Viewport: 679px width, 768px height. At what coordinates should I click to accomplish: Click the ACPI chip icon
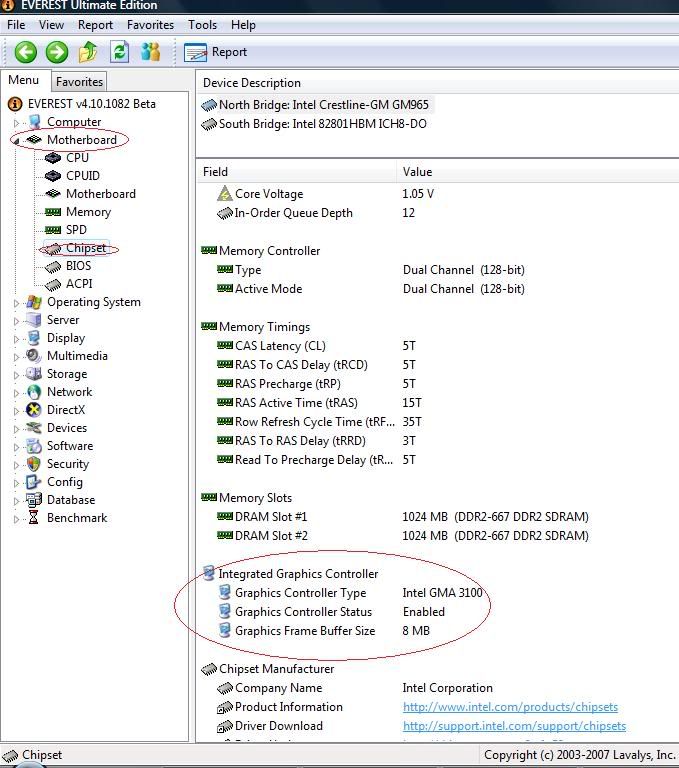click(x=53, y=285)
